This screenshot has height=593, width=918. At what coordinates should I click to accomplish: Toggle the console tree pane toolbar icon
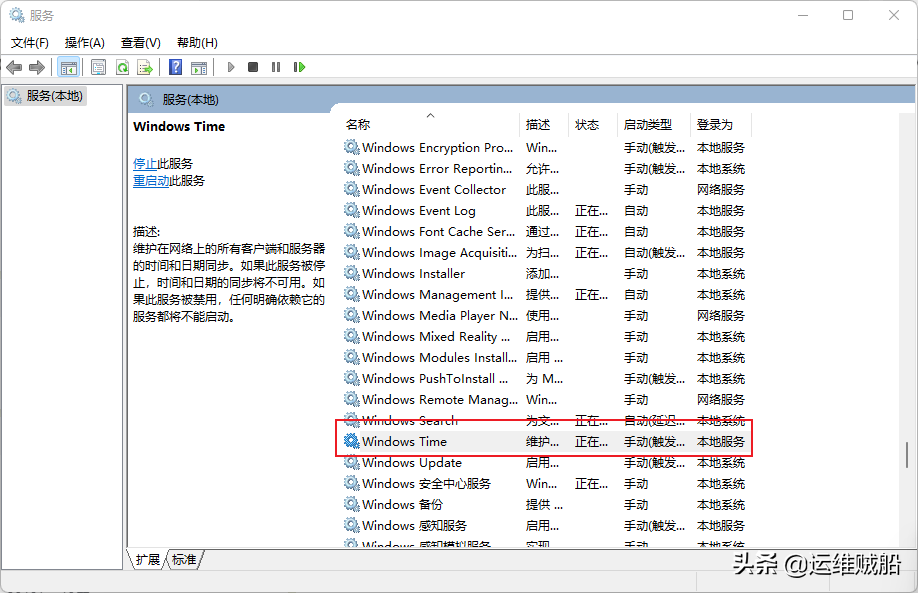(x=68, y=67)
